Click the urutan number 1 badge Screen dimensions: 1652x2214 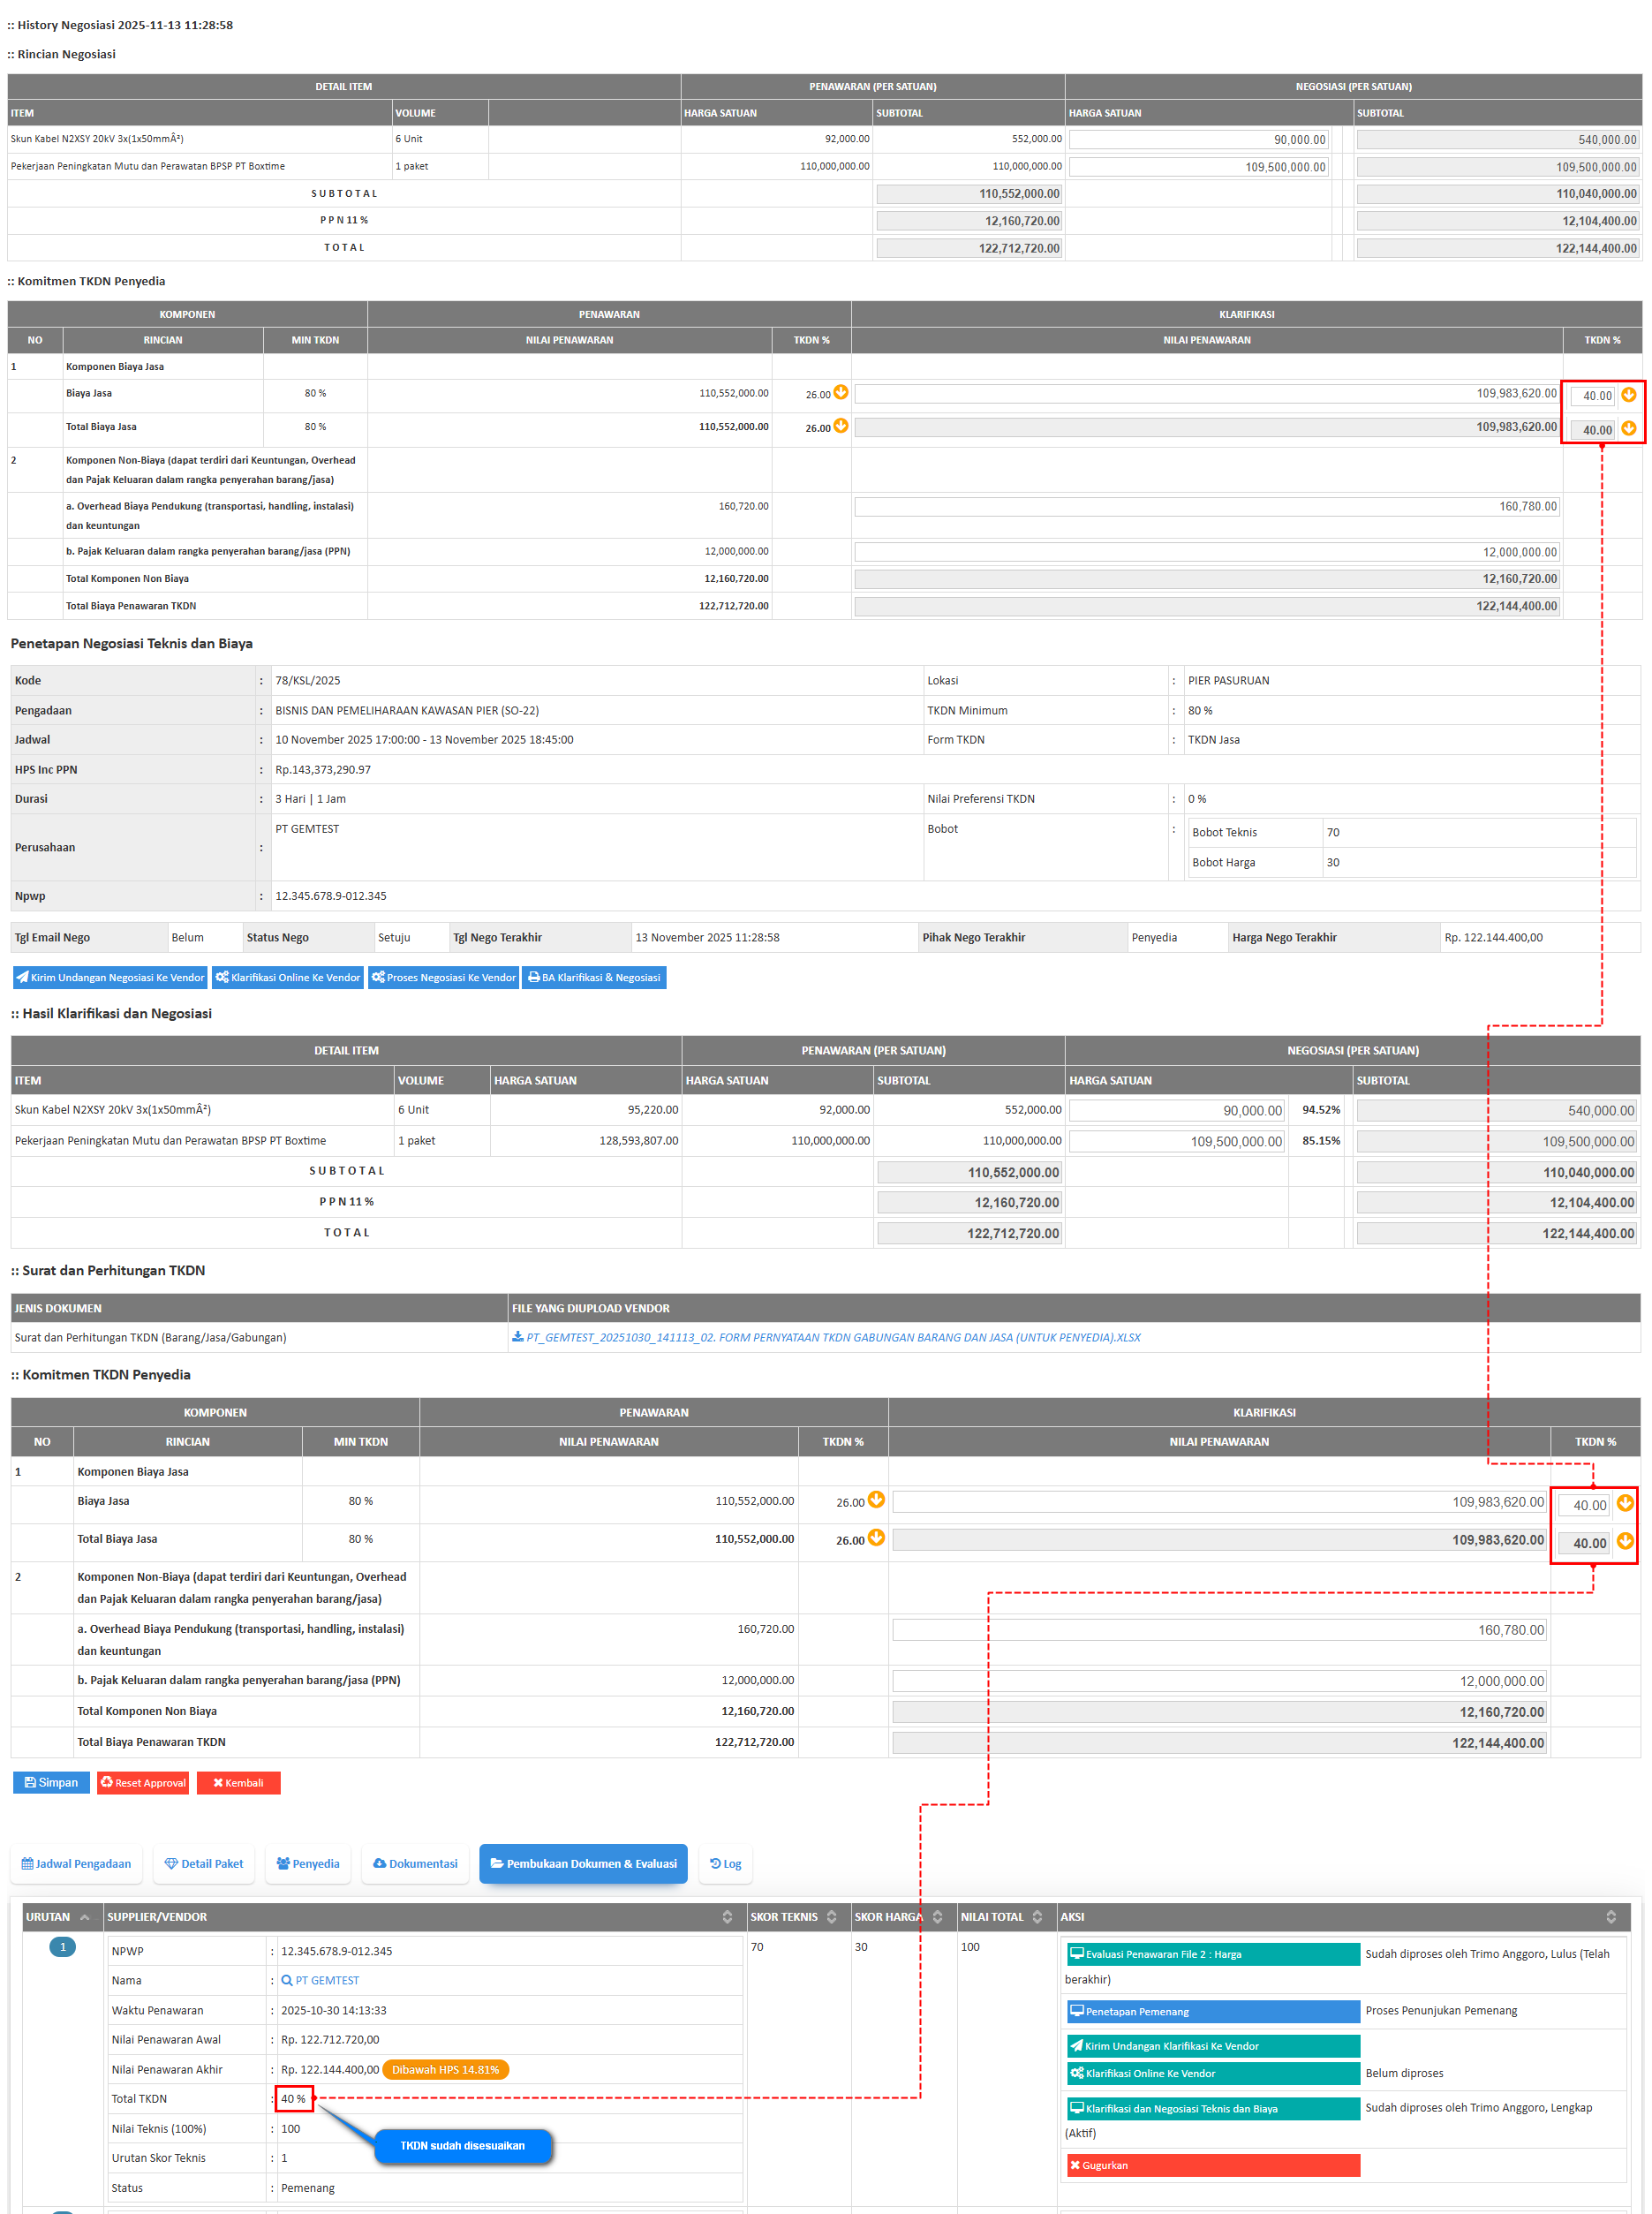tap(62, 1947)
